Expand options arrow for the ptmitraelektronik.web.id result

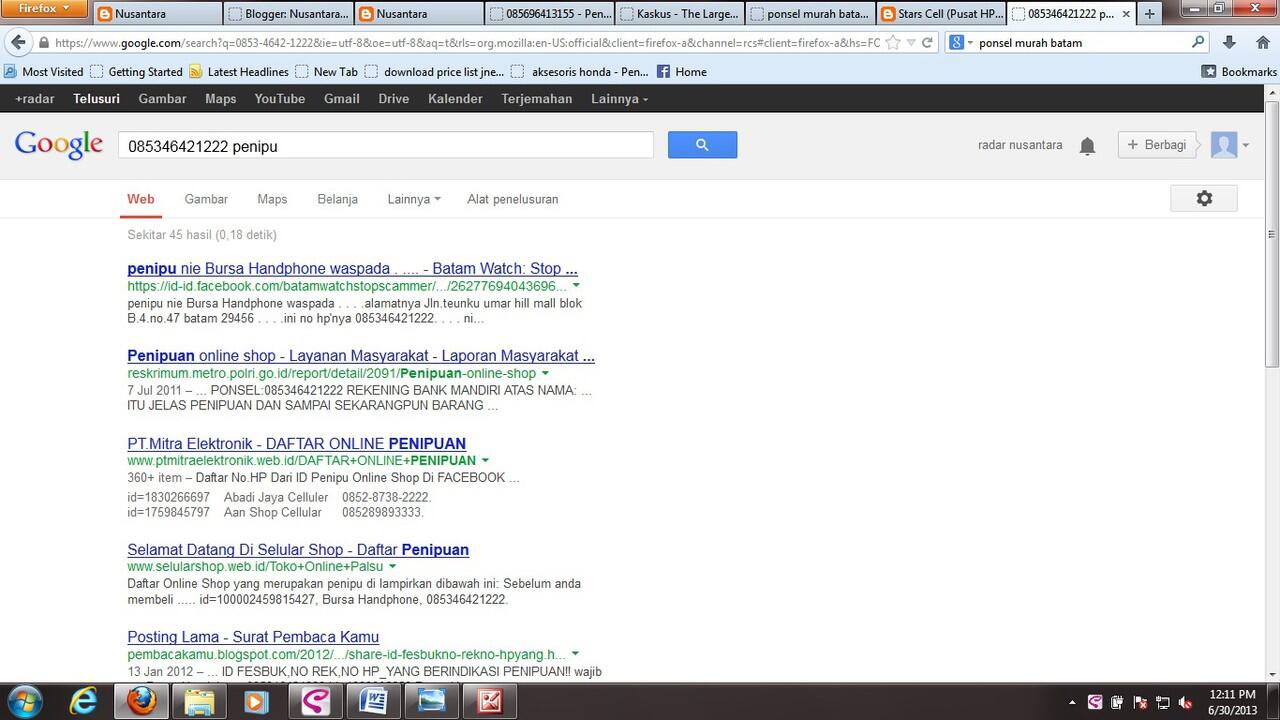pos(485,460)
